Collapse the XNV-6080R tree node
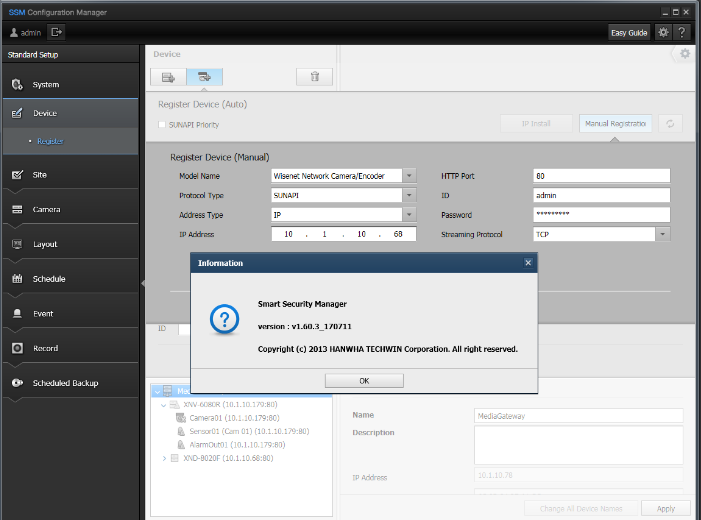 [x=164, y=405]
